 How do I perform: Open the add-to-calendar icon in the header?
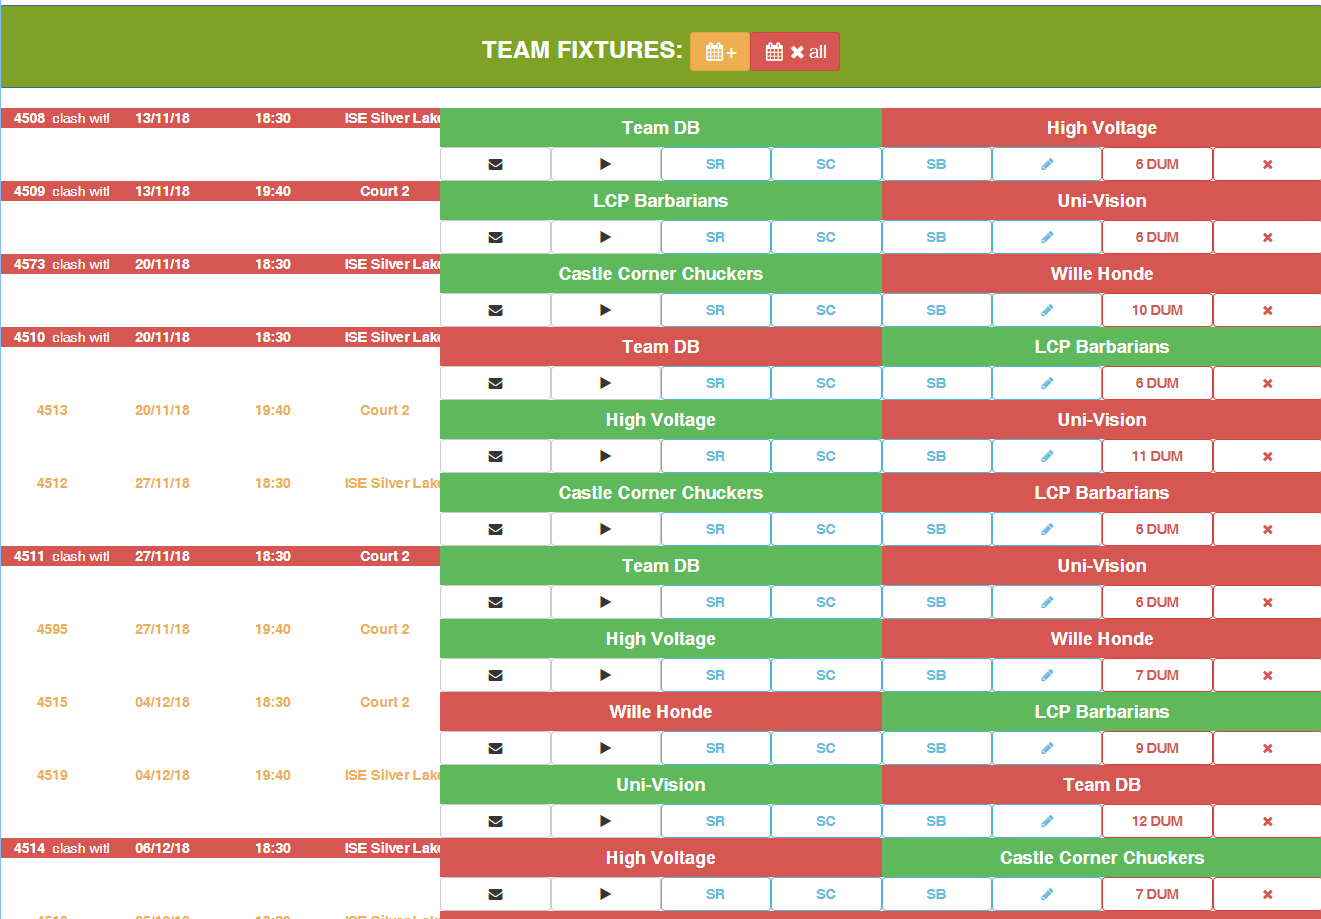click(719, 50)
